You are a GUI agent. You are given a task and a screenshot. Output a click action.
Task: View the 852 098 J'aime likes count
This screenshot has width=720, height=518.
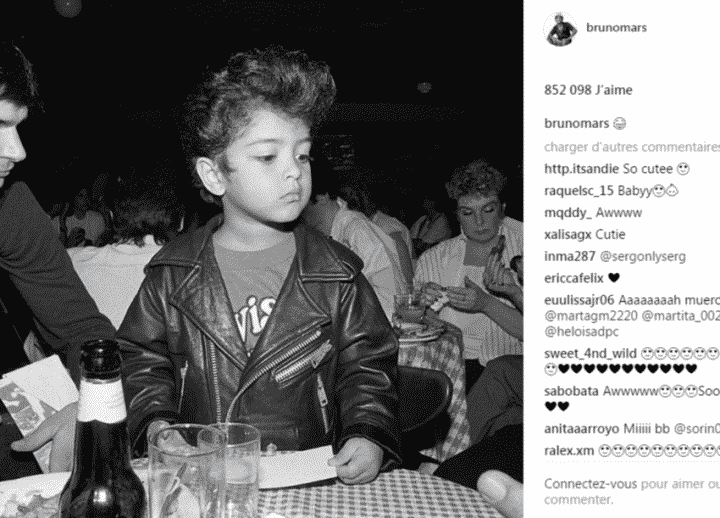[588, 90]
